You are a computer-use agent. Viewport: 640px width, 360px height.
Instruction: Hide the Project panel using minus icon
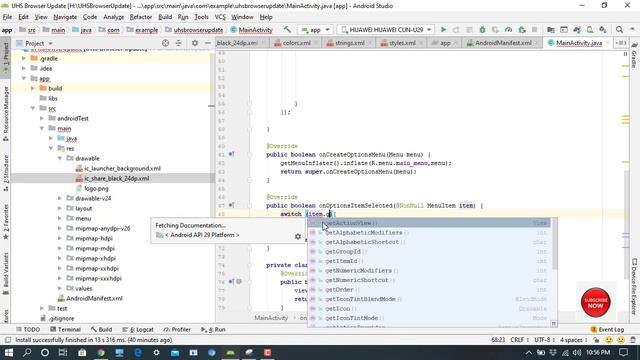tap(207, 43)
